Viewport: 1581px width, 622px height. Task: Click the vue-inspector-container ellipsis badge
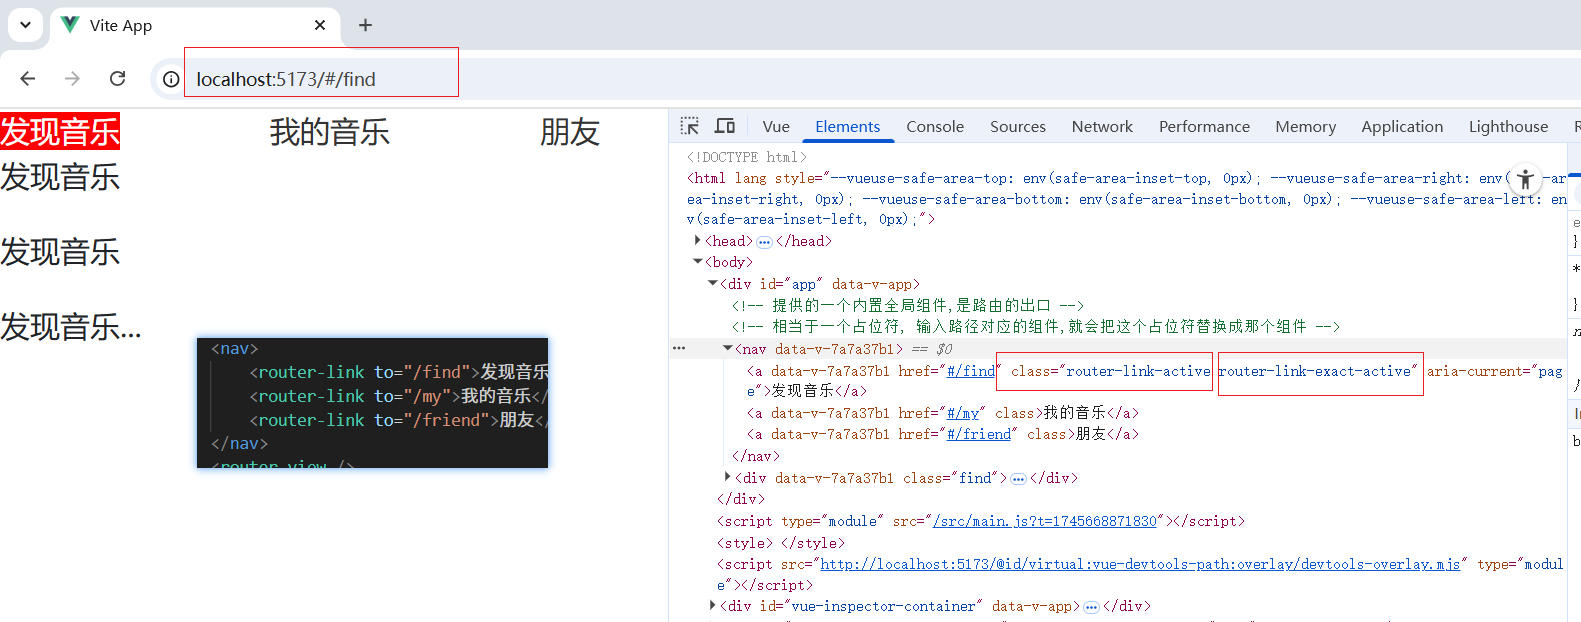[x=1091, y=607]
